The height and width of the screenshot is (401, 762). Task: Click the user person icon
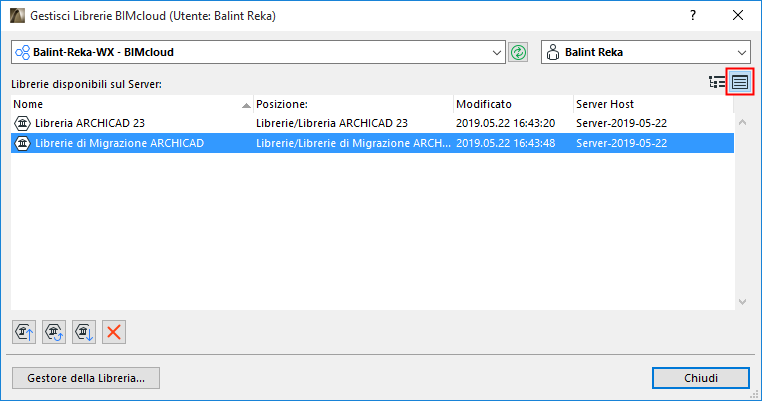[x=553, y=52]
